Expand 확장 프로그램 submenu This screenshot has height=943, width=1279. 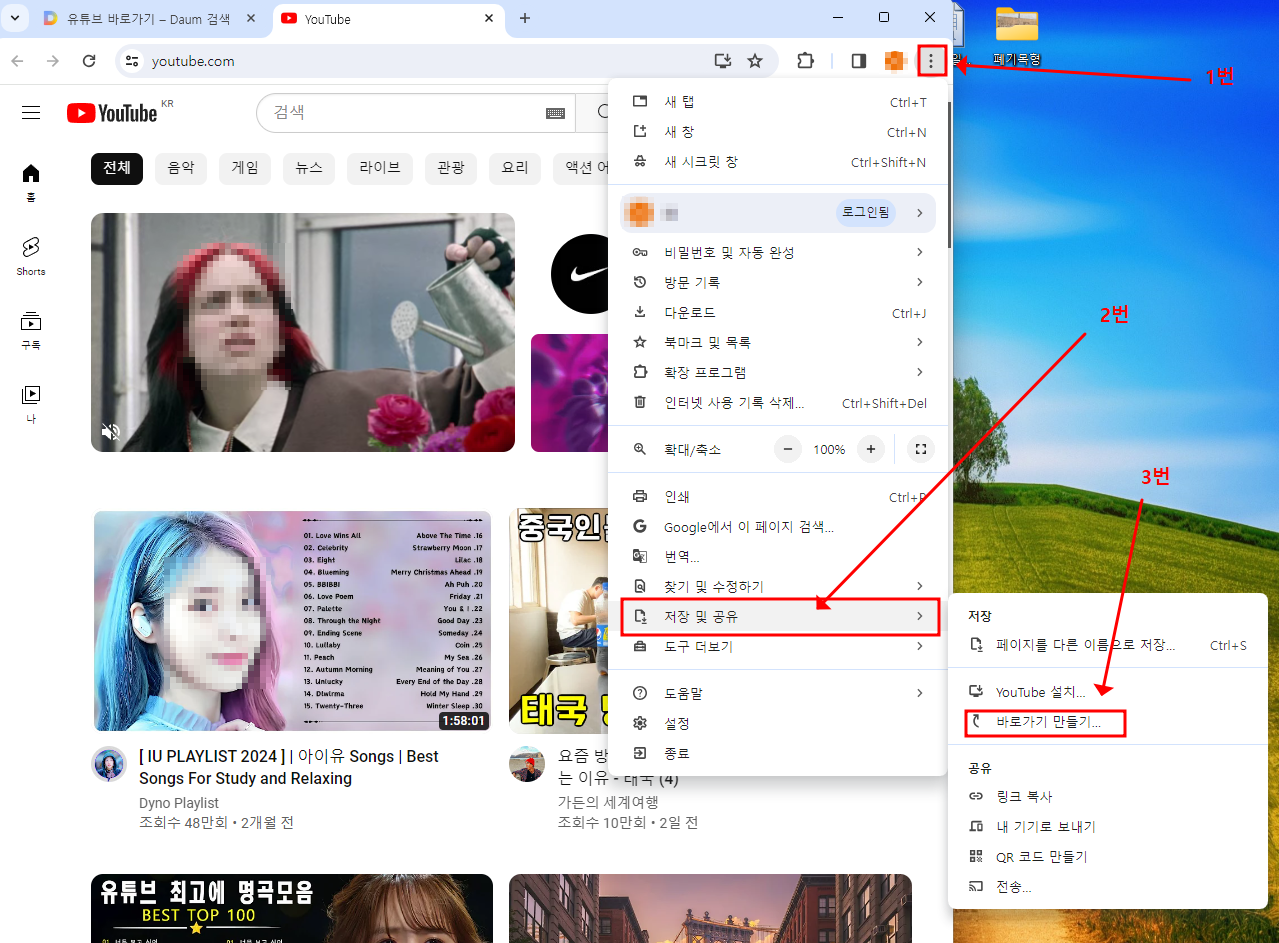pos(778,372)
